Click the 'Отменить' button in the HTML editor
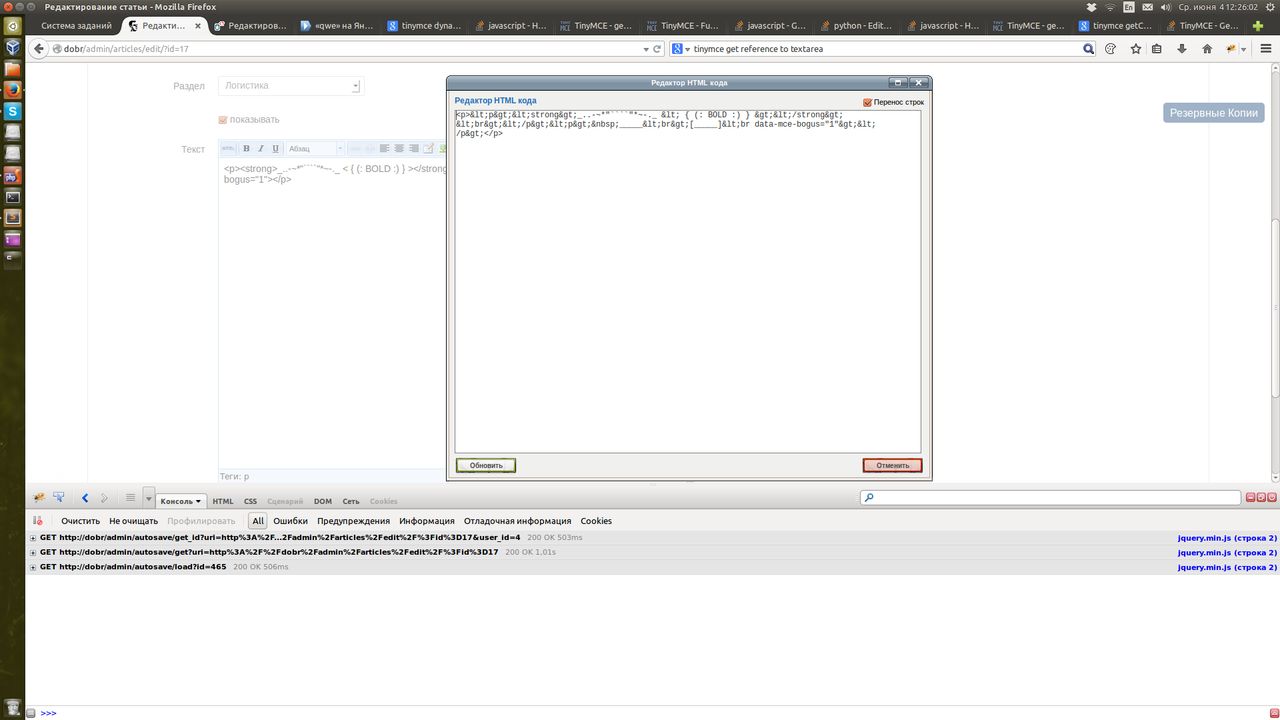The image size is (1280, 720). coord(892,465)
